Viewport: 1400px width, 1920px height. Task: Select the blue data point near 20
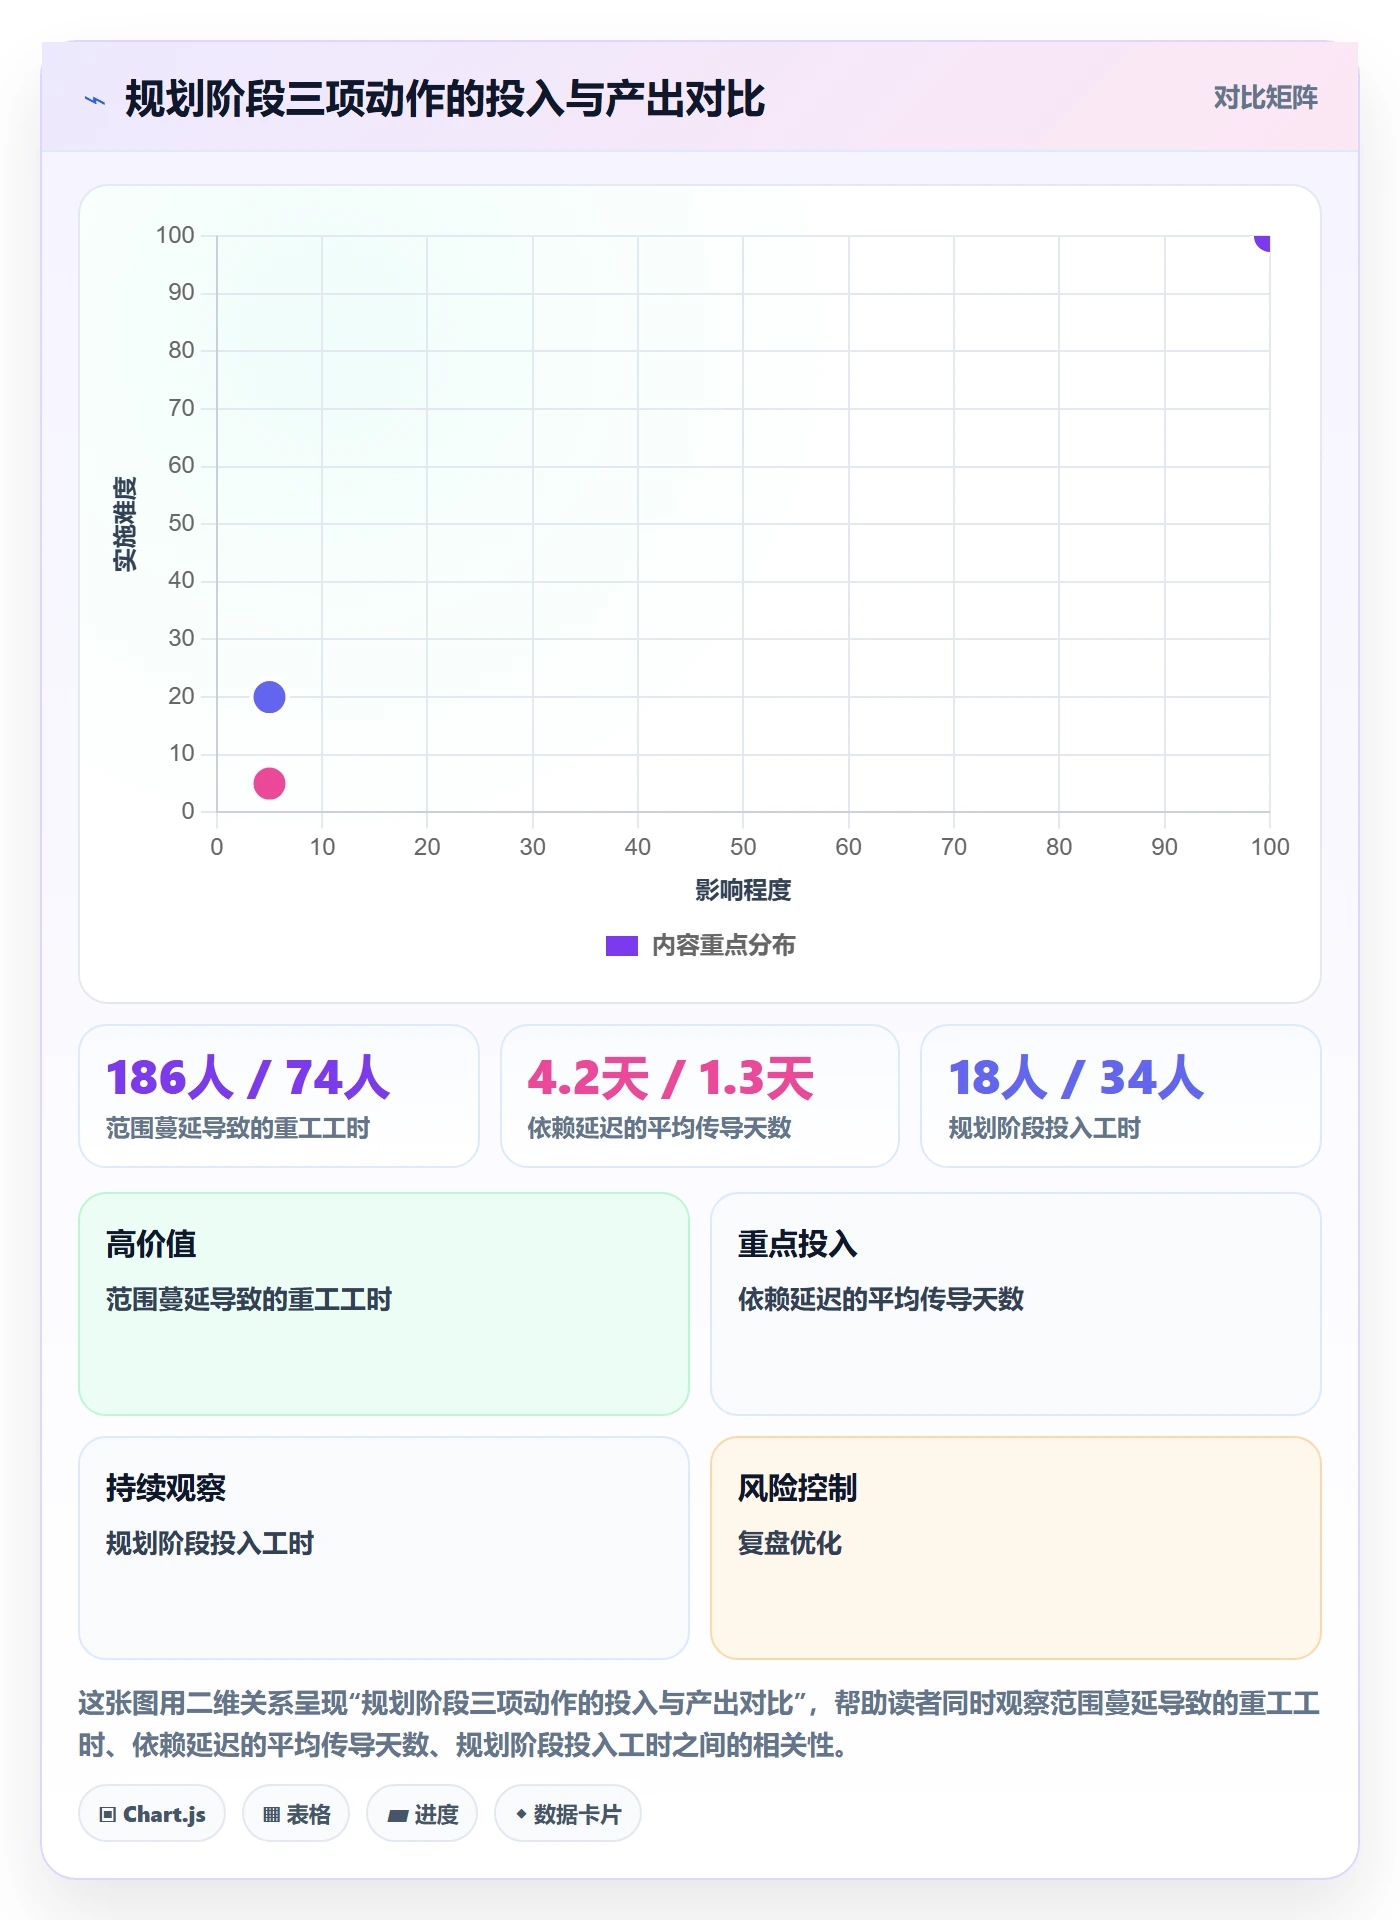click(269, 697)
